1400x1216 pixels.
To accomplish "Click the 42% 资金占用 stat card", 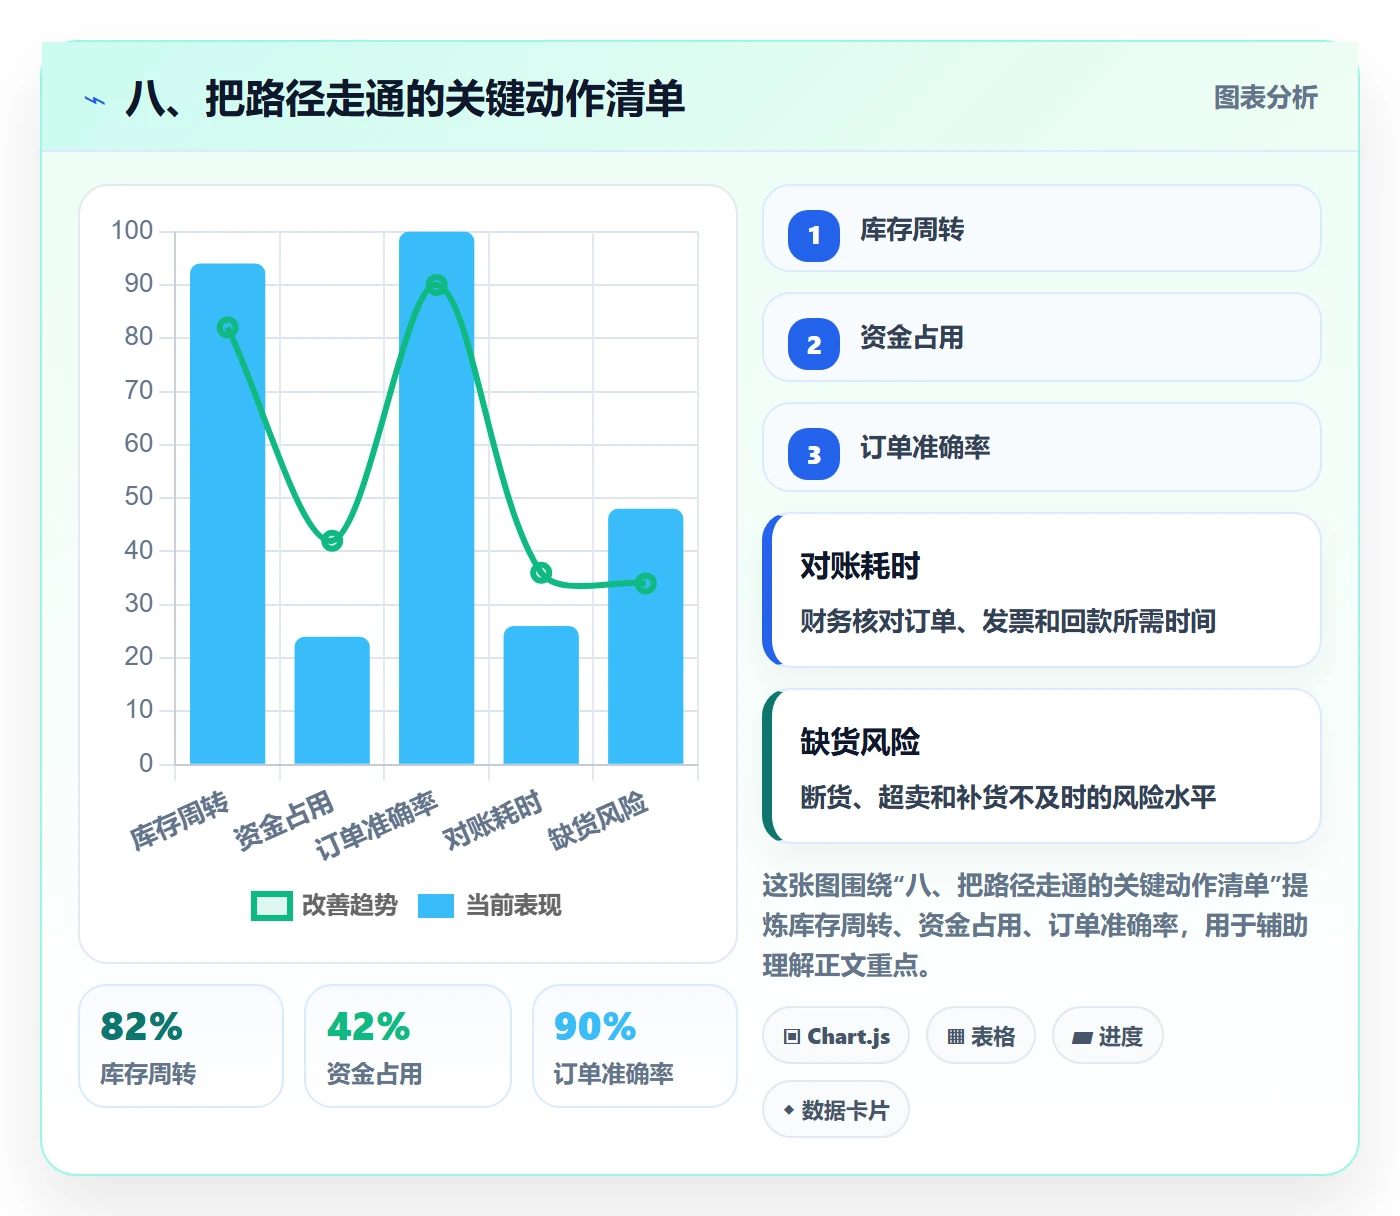I will (408, 1046).
